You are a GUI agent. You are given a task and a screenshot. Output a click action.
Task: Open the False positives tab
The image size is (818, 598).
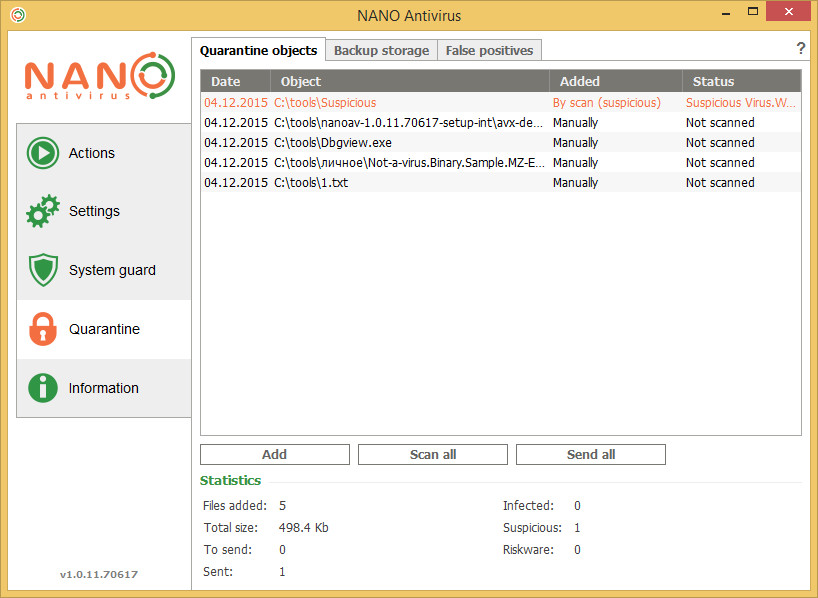489,50
